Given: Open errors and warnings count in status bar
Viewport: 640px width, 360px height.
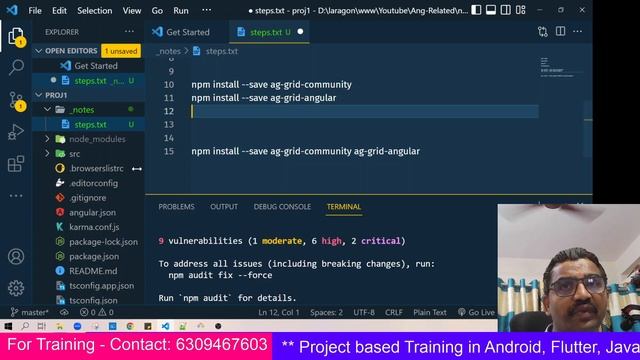Looking at the screenshot, I should (97, 313).
